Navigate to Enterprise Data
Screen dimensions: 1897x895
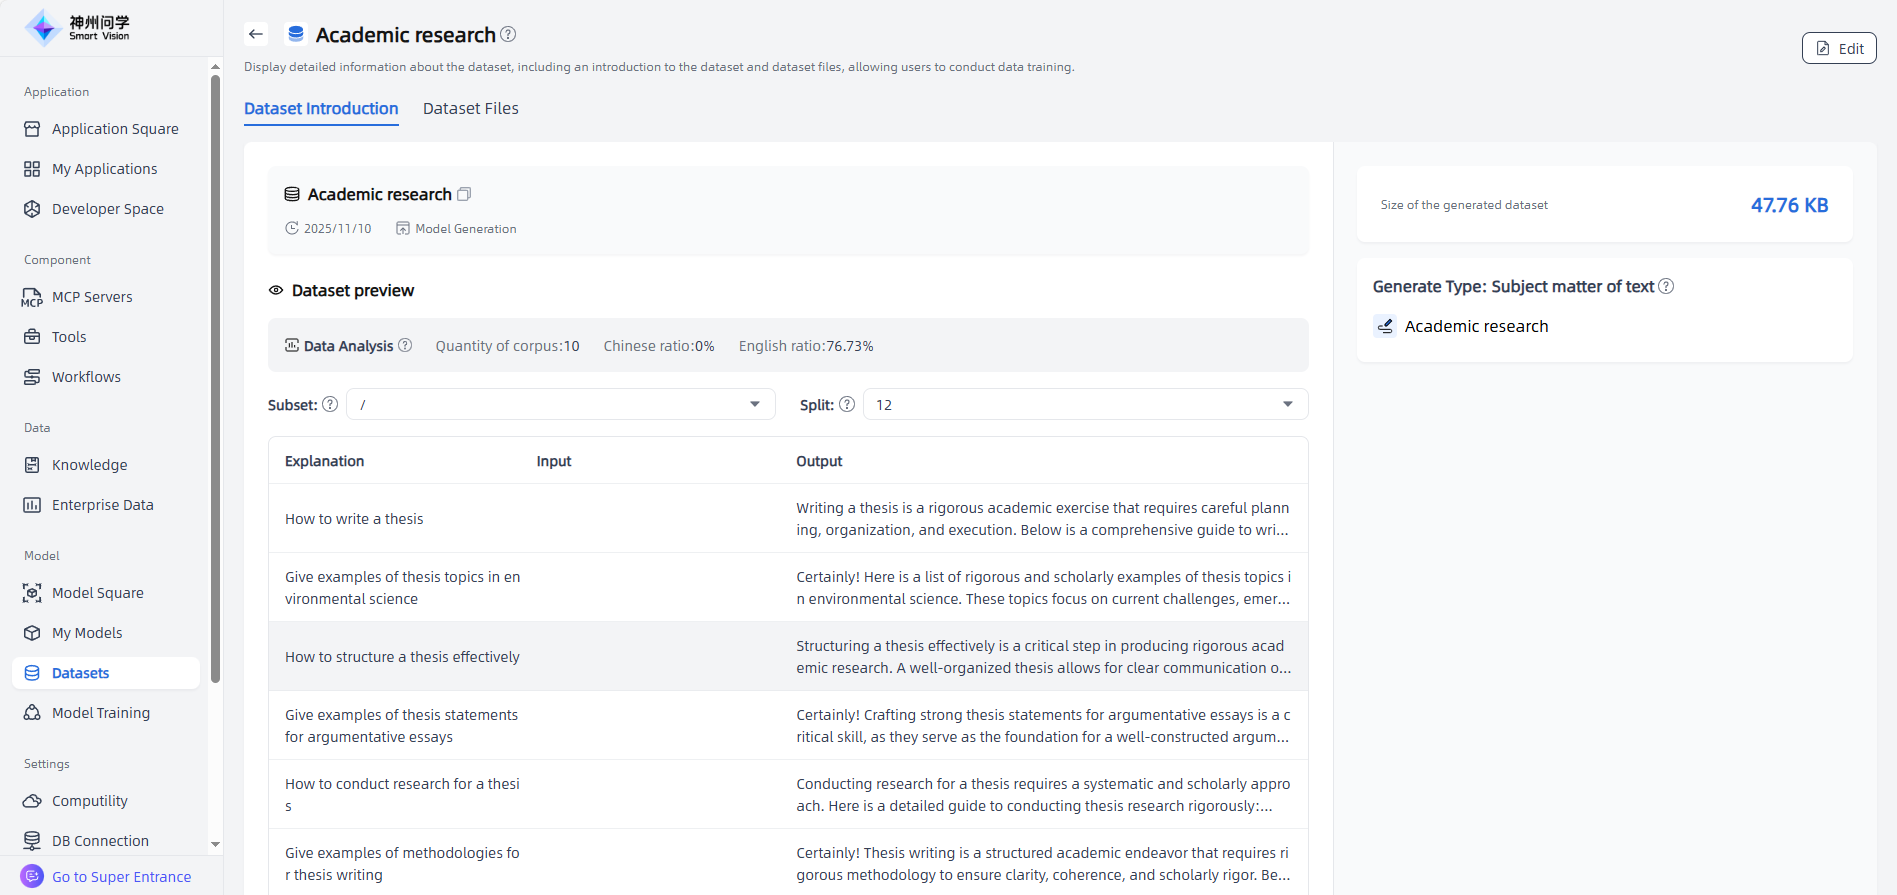(x=102, y=505)
